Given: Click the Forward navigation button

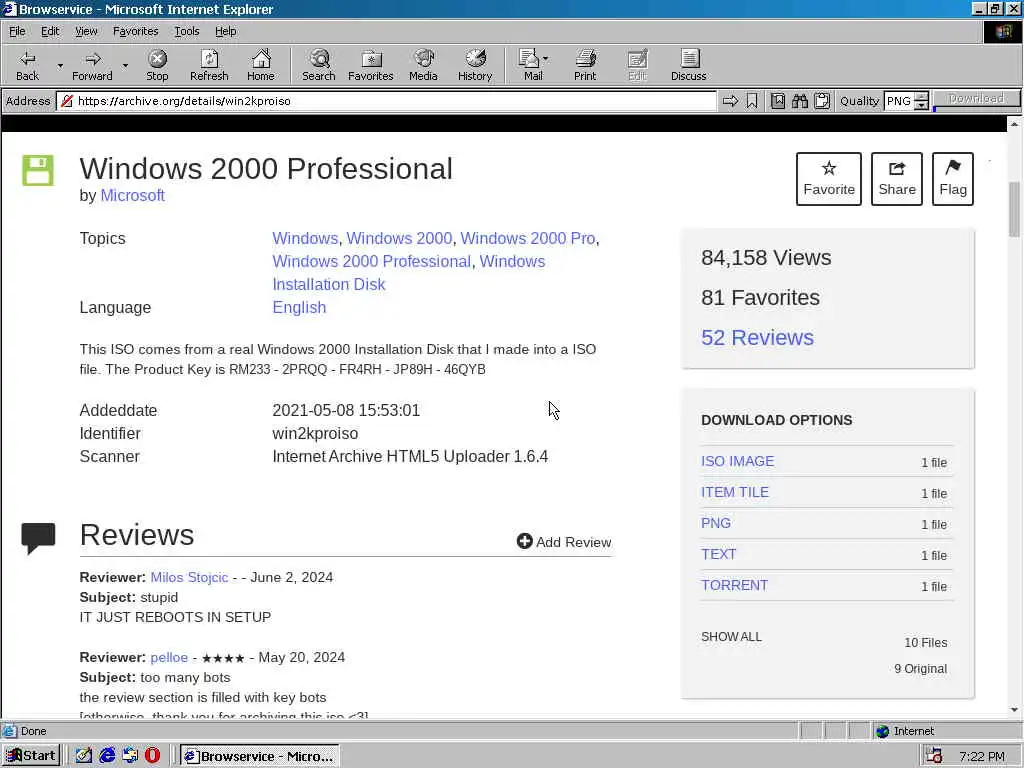Looking at the screenshot, I should pos(92,65).
